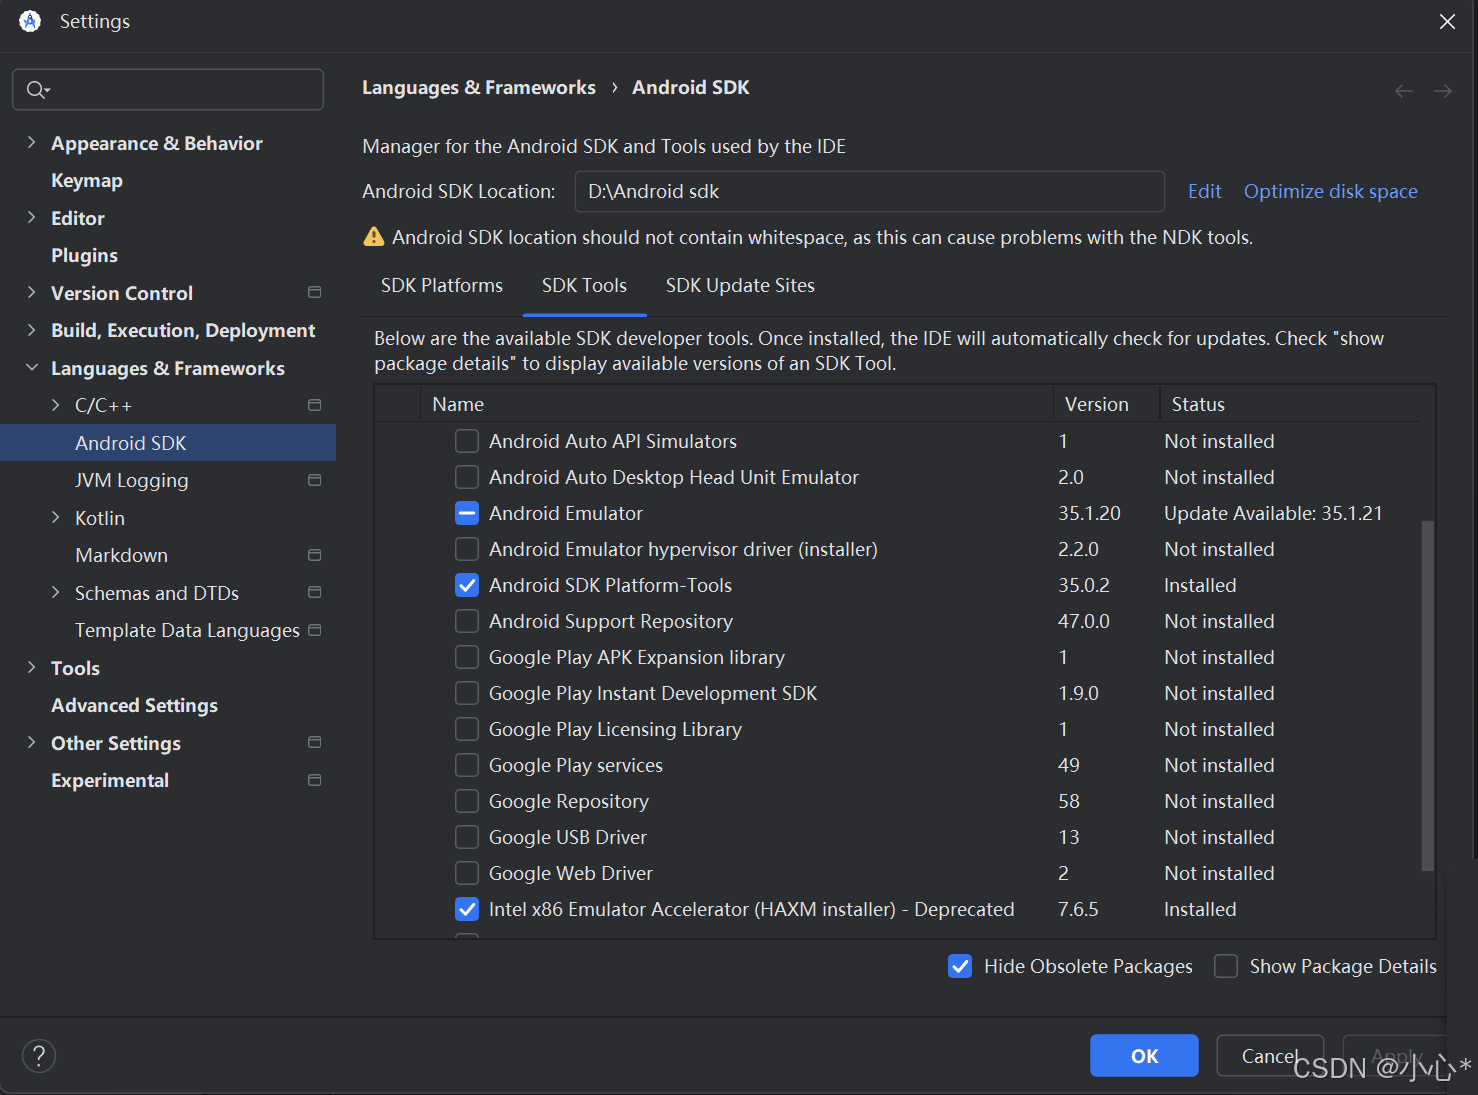Open Plugins settings page

(85, 255)
